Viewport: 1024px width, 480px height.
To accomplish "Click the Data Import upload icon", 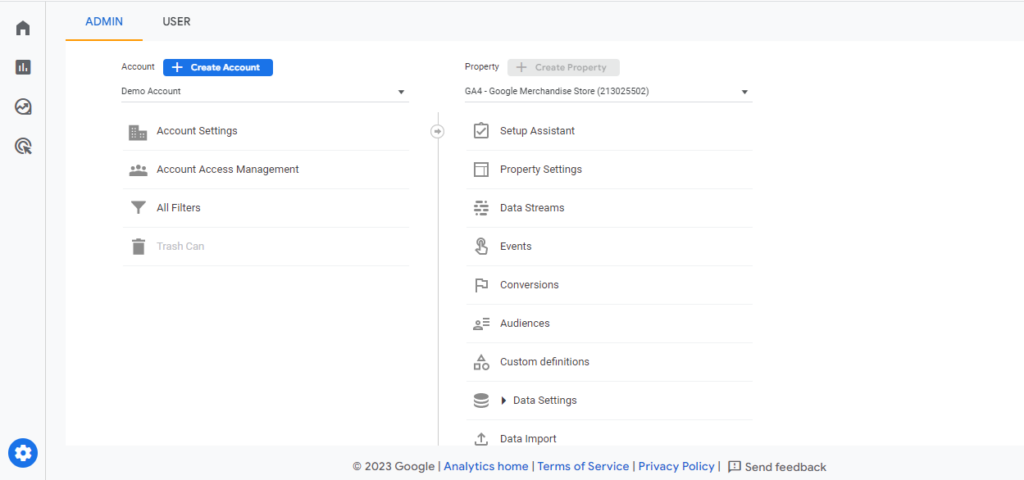I will [x=481, y=440].
